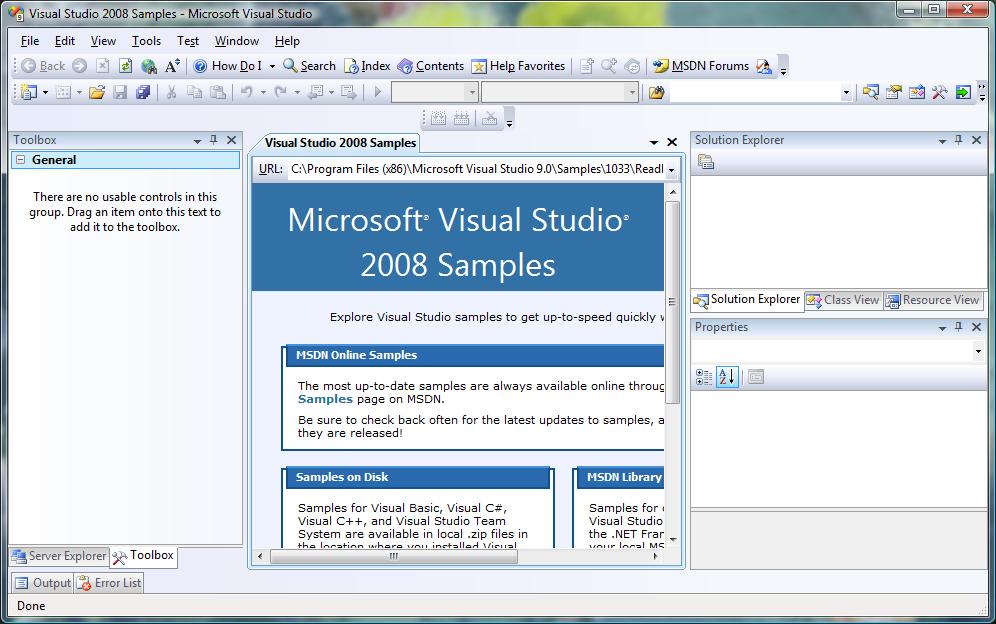This screenshot has width=996, height=624.
Task: Click the Solution Explorer properties toolbar icon
Action: [x=706, y=163]
